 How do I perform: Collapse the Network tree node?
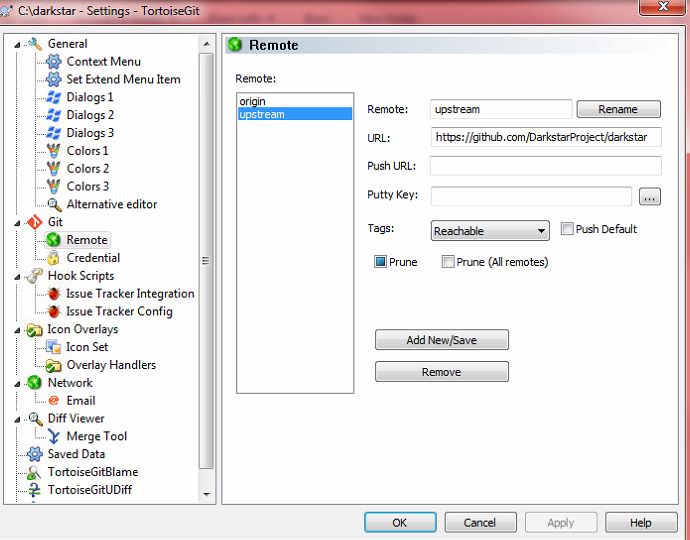point(17,384)
